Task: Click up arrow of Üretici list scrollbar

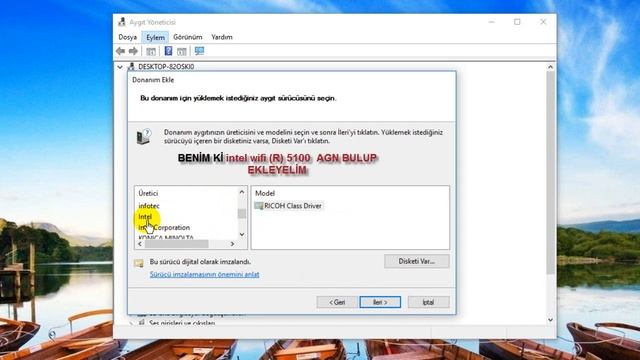Action: pos(242,191)
